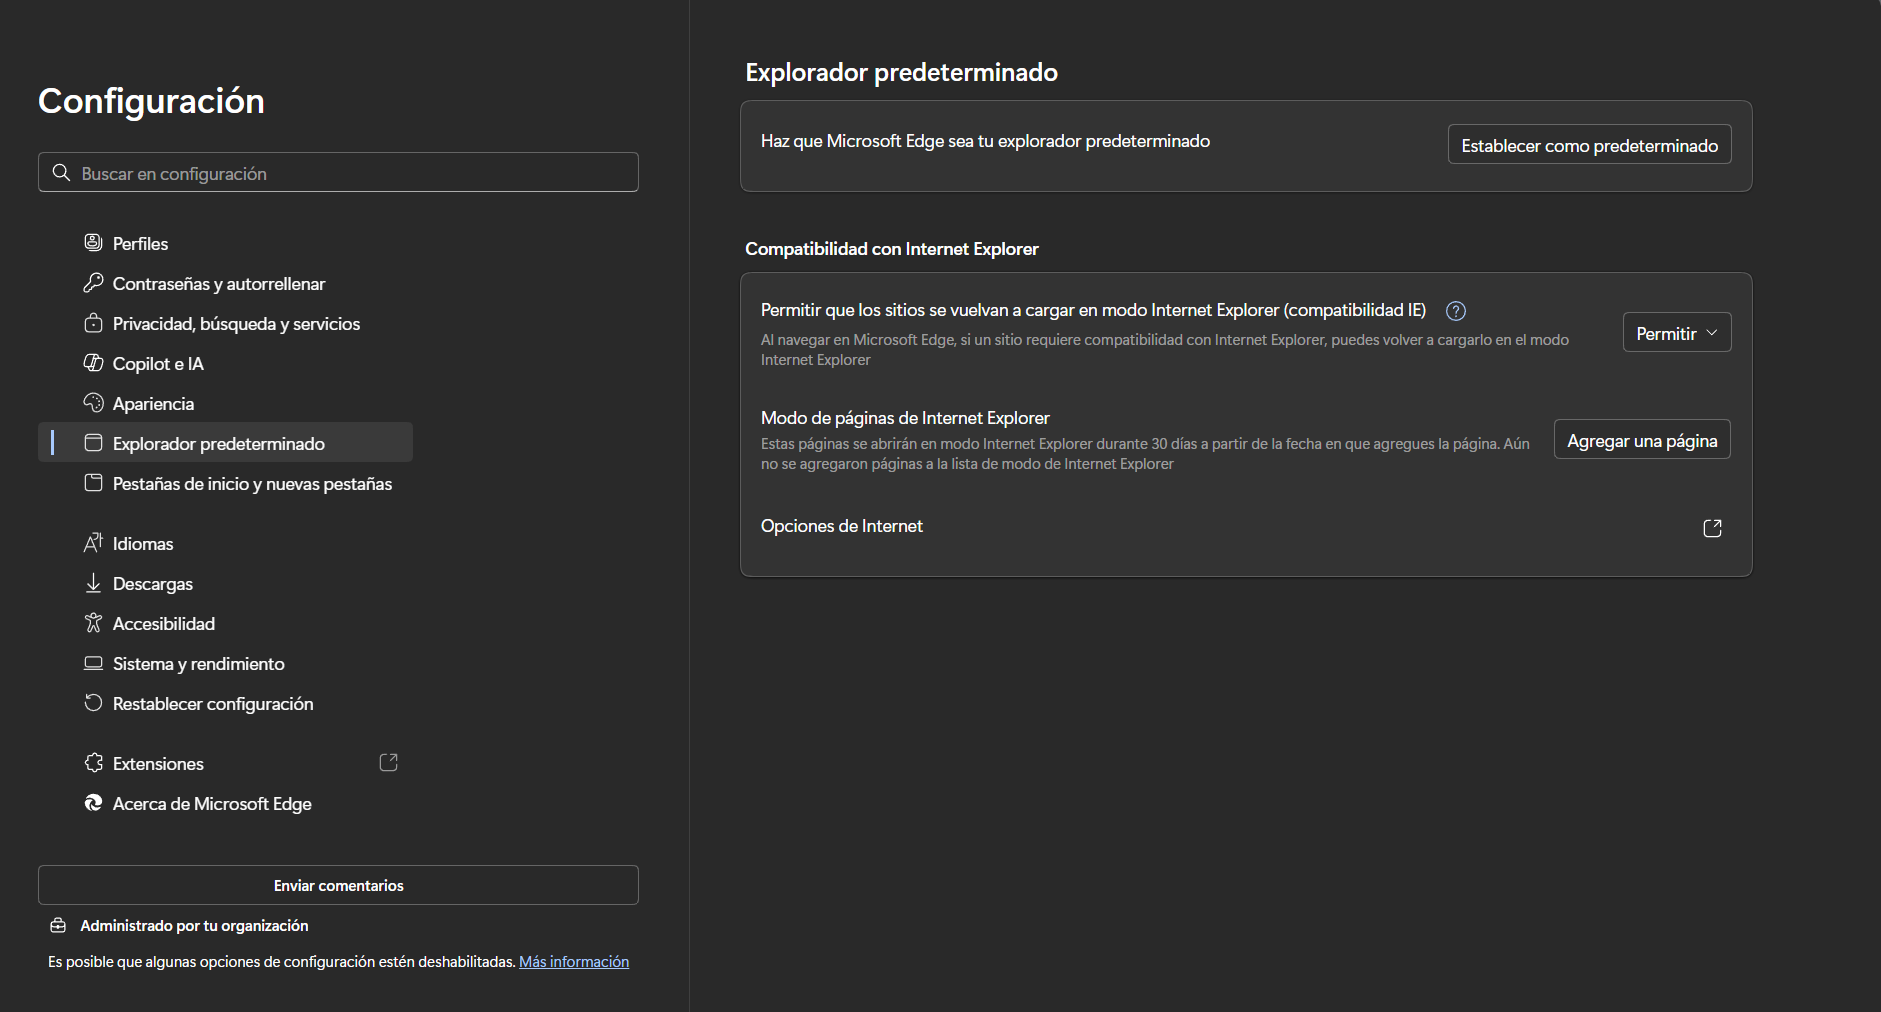The width and height of the screenshot is (1881, 1012).
Task: Click the Descargas download arrow icon
Action: [x=93, y=583]
